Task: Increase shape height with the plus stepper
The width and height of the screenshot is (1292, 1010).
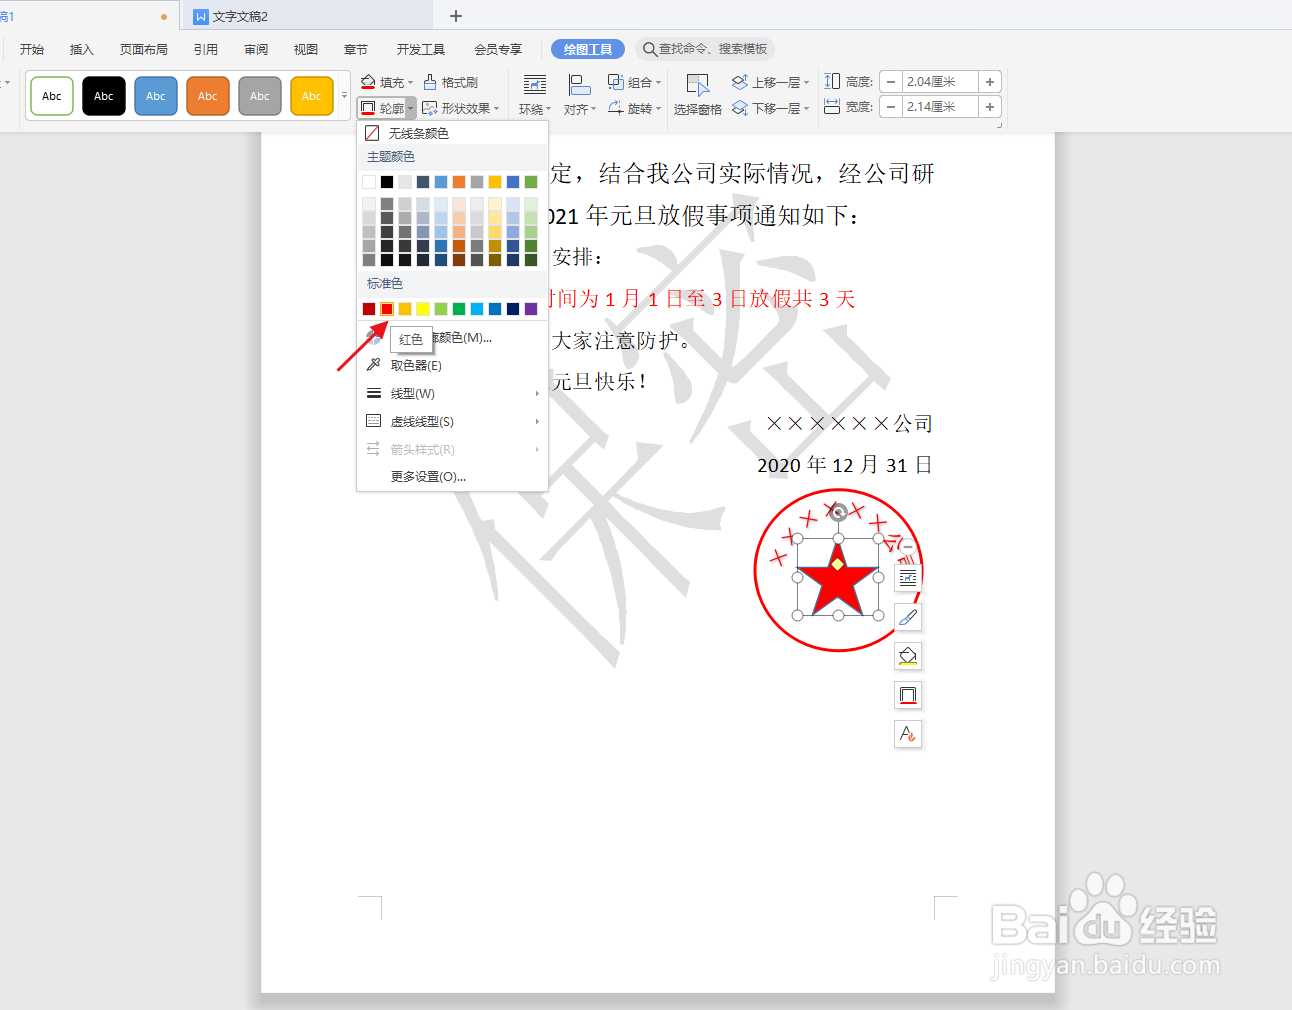Action: tap(989, 81)
